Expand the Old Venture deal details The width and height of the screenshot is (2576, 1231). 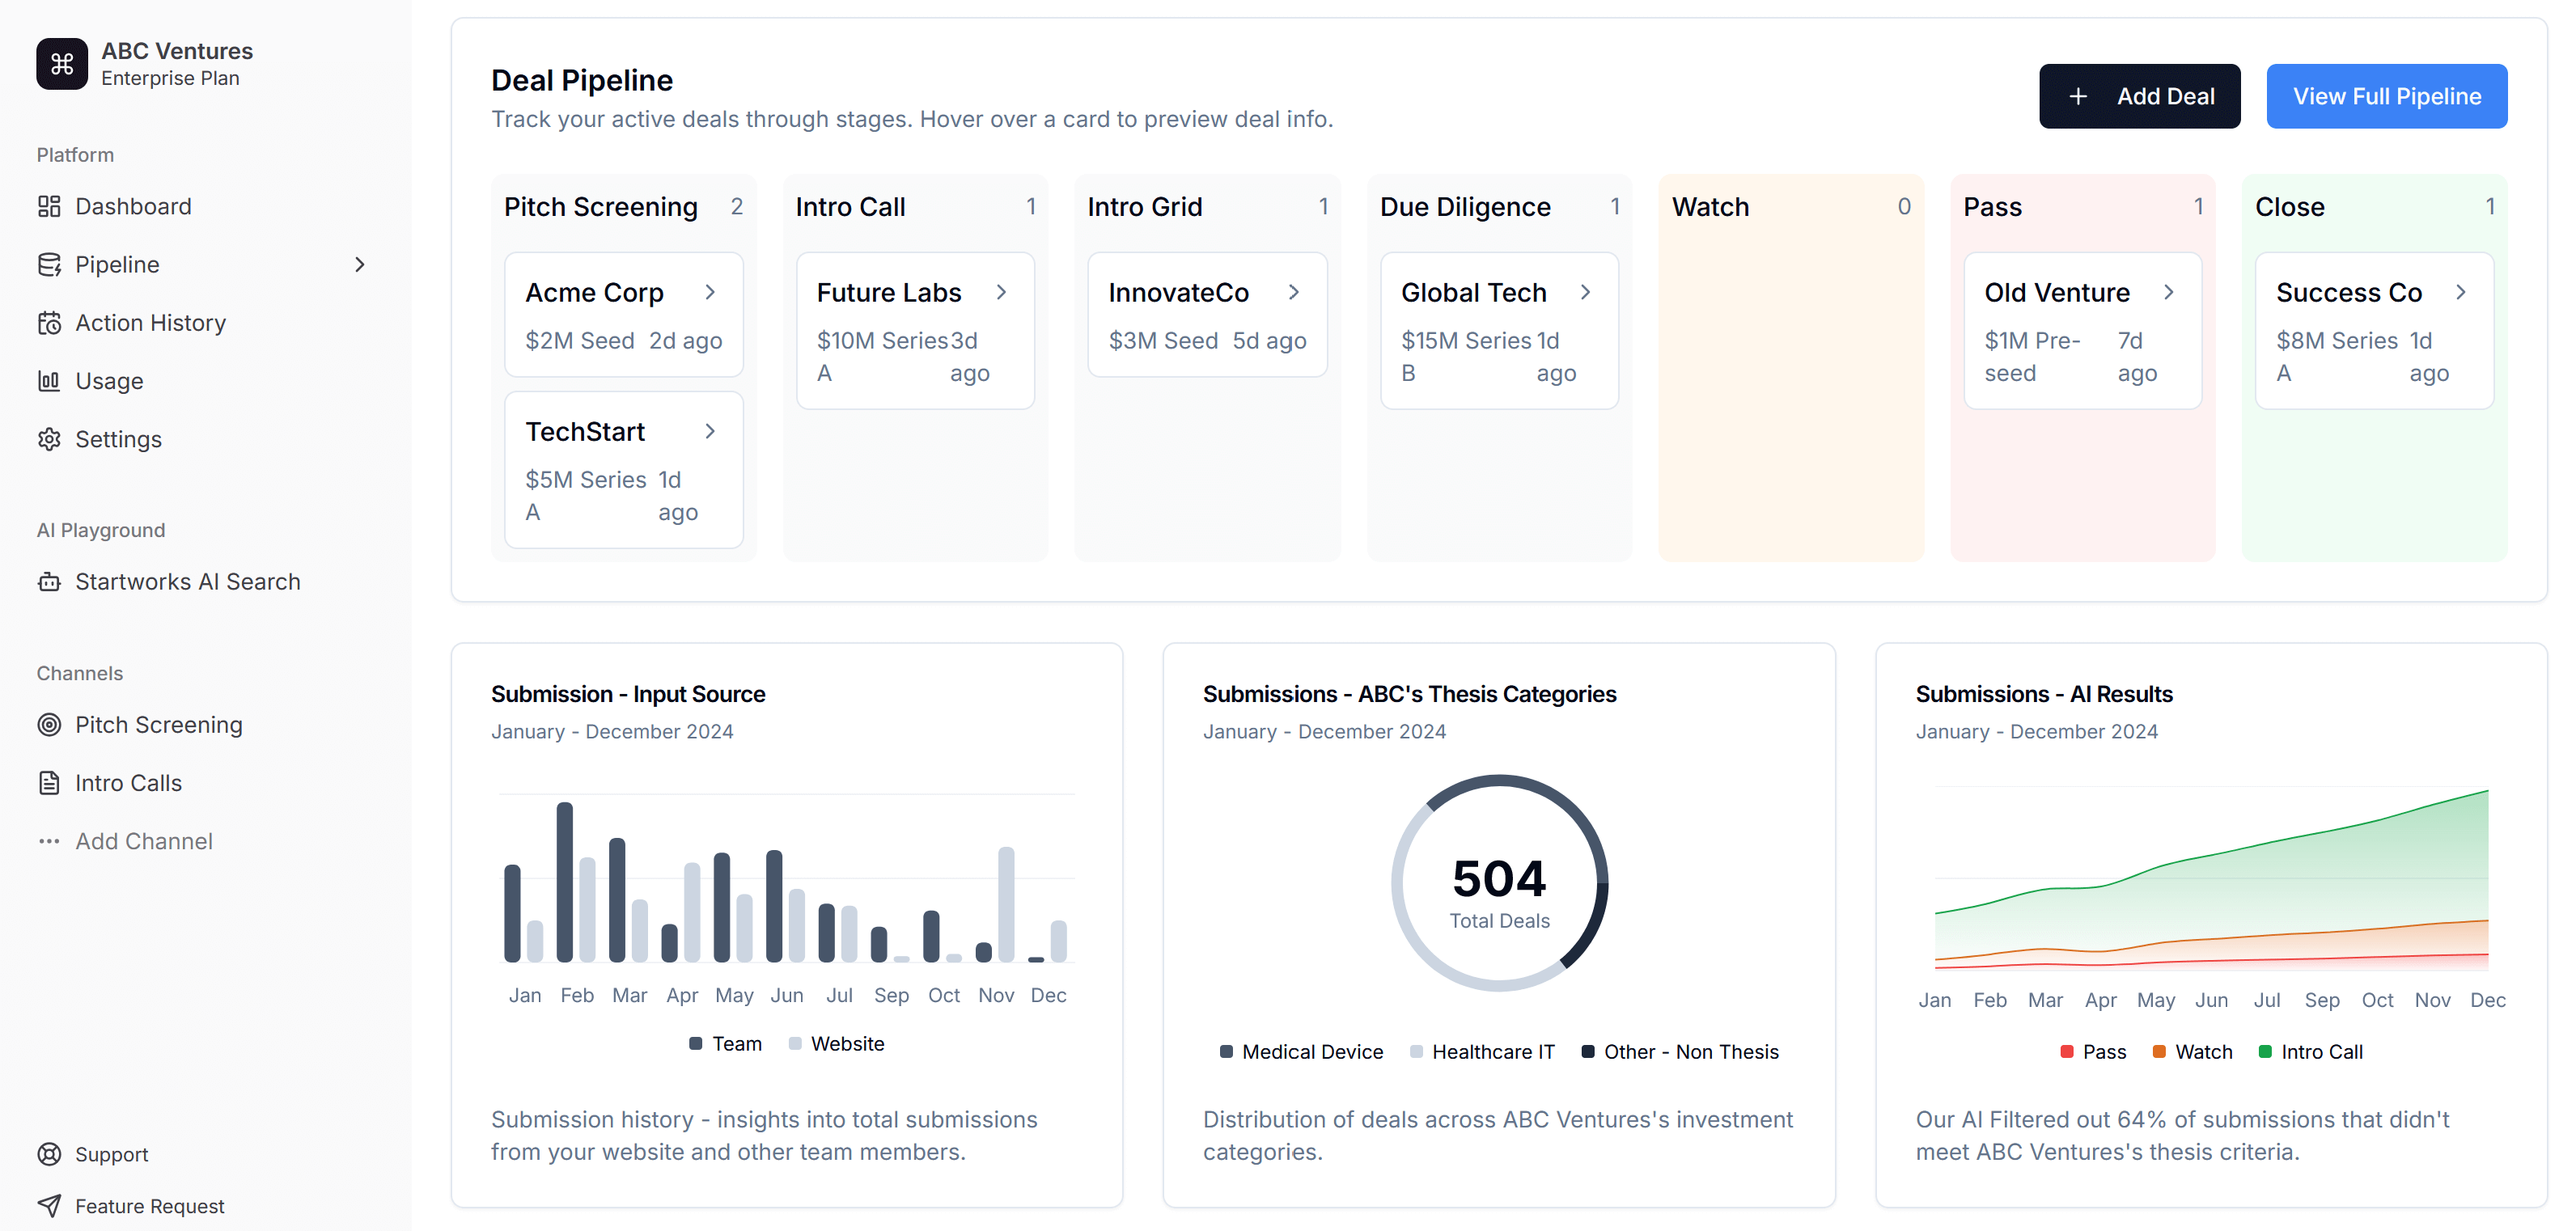tap(2169, 292)
